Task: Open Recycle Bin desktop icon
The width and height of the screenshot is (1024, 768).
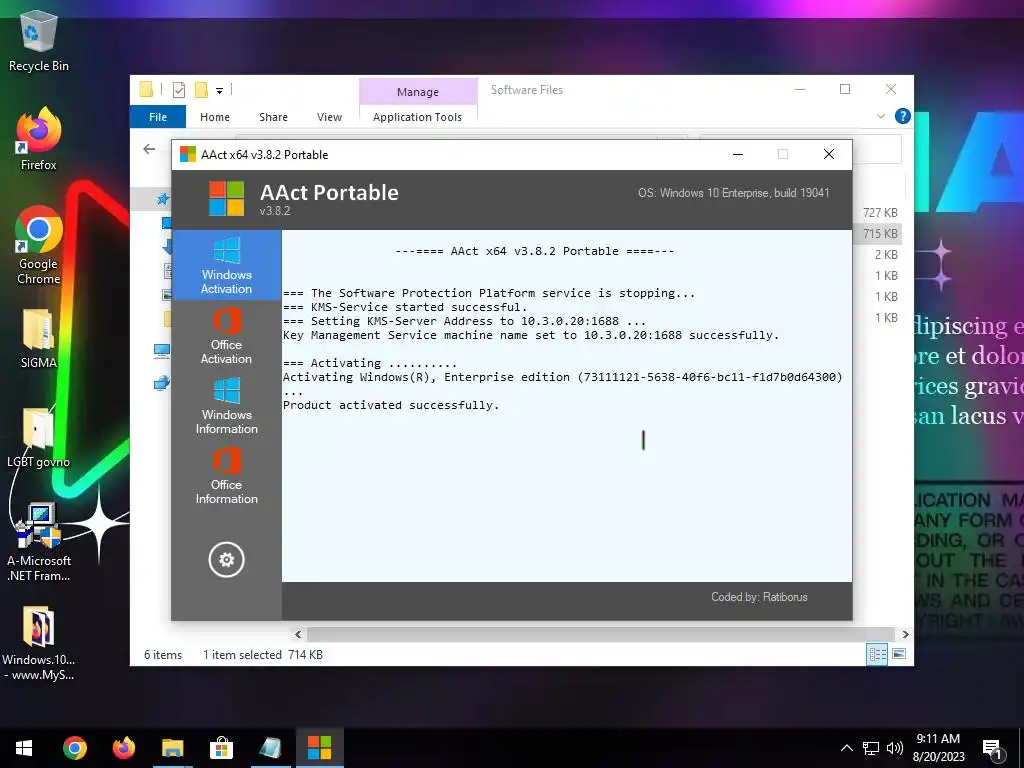Action: (x=39, y=40)
